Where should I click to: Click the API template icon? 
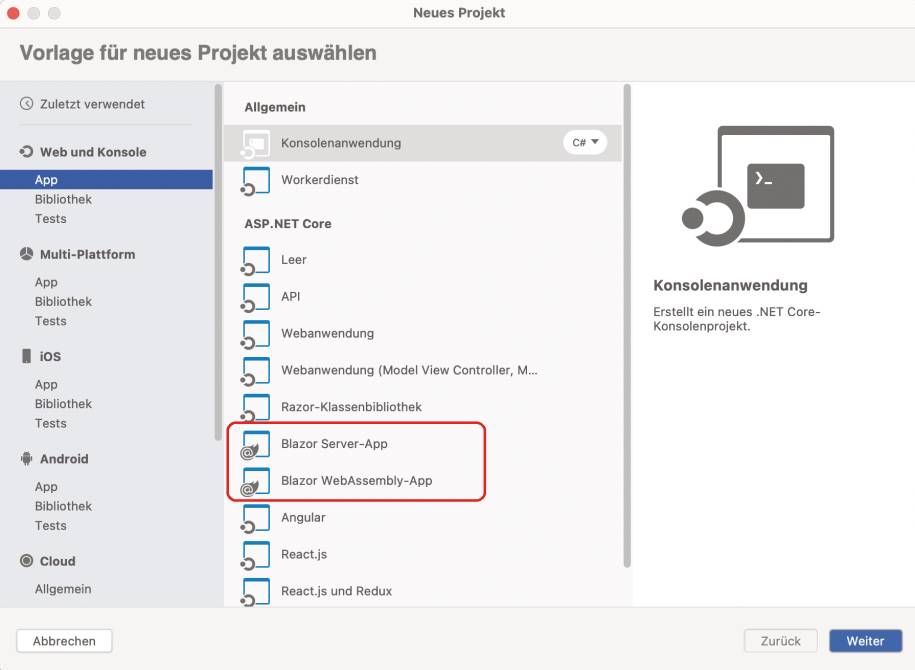click(256, 297)
